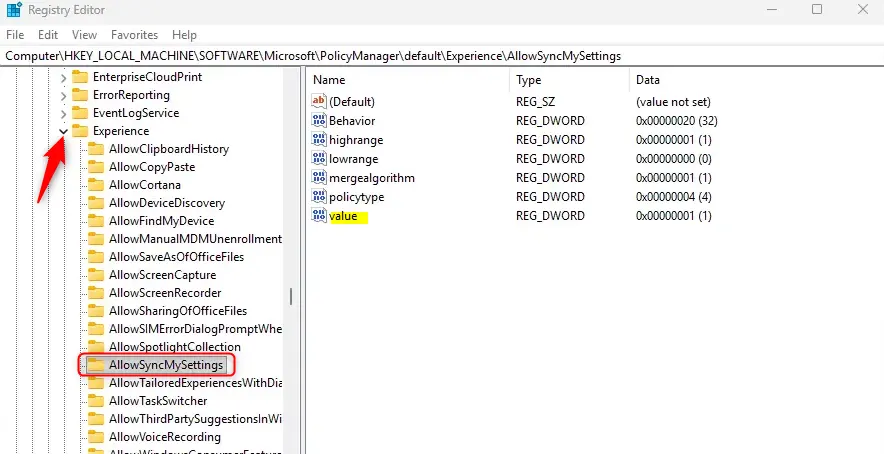Click the (Default) string value icon
884x454 pixels.
pyautogui.click(x=319, y=102)
